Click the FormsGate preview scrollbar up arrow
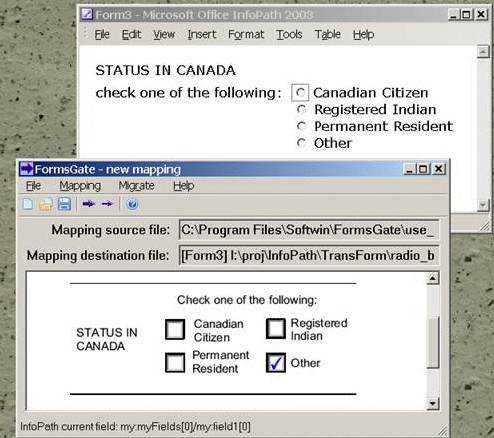 coord(433,279)
